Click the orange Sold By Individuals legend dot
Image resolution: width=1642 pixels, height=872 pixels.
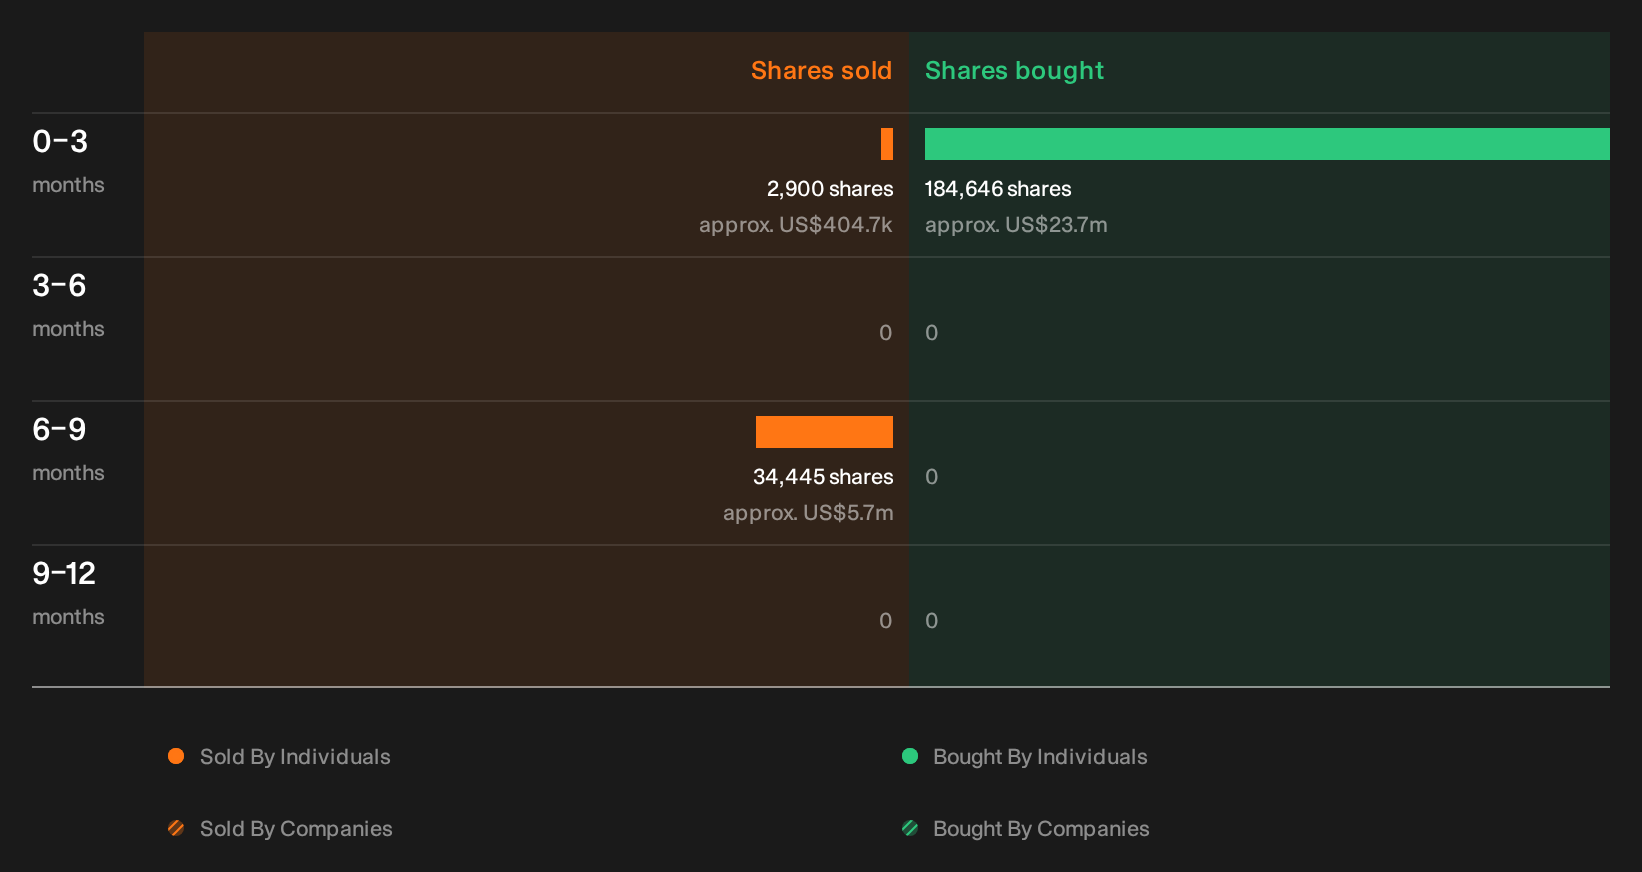point(176,756)
